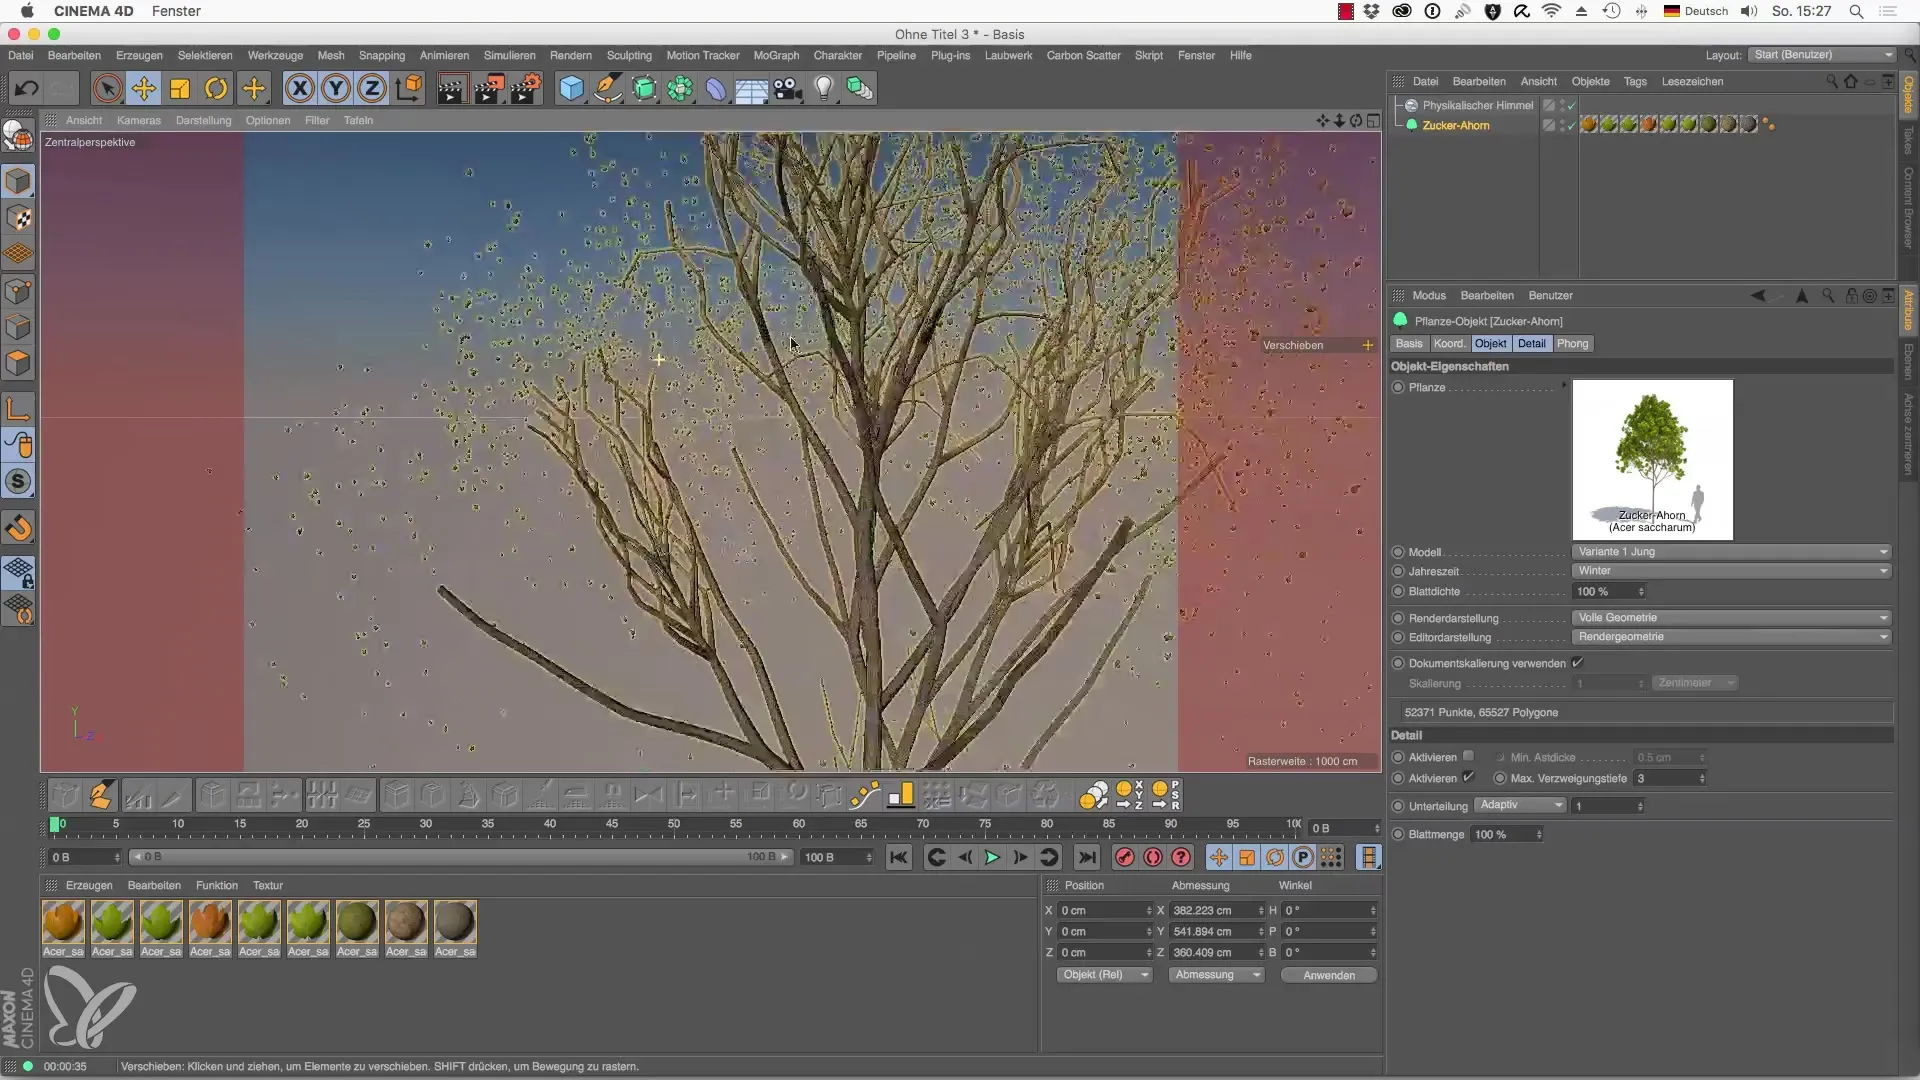This screenshot has height=1080, width=1920.
Task: Open the Mesh menu
Action: [x=331, y=55]
